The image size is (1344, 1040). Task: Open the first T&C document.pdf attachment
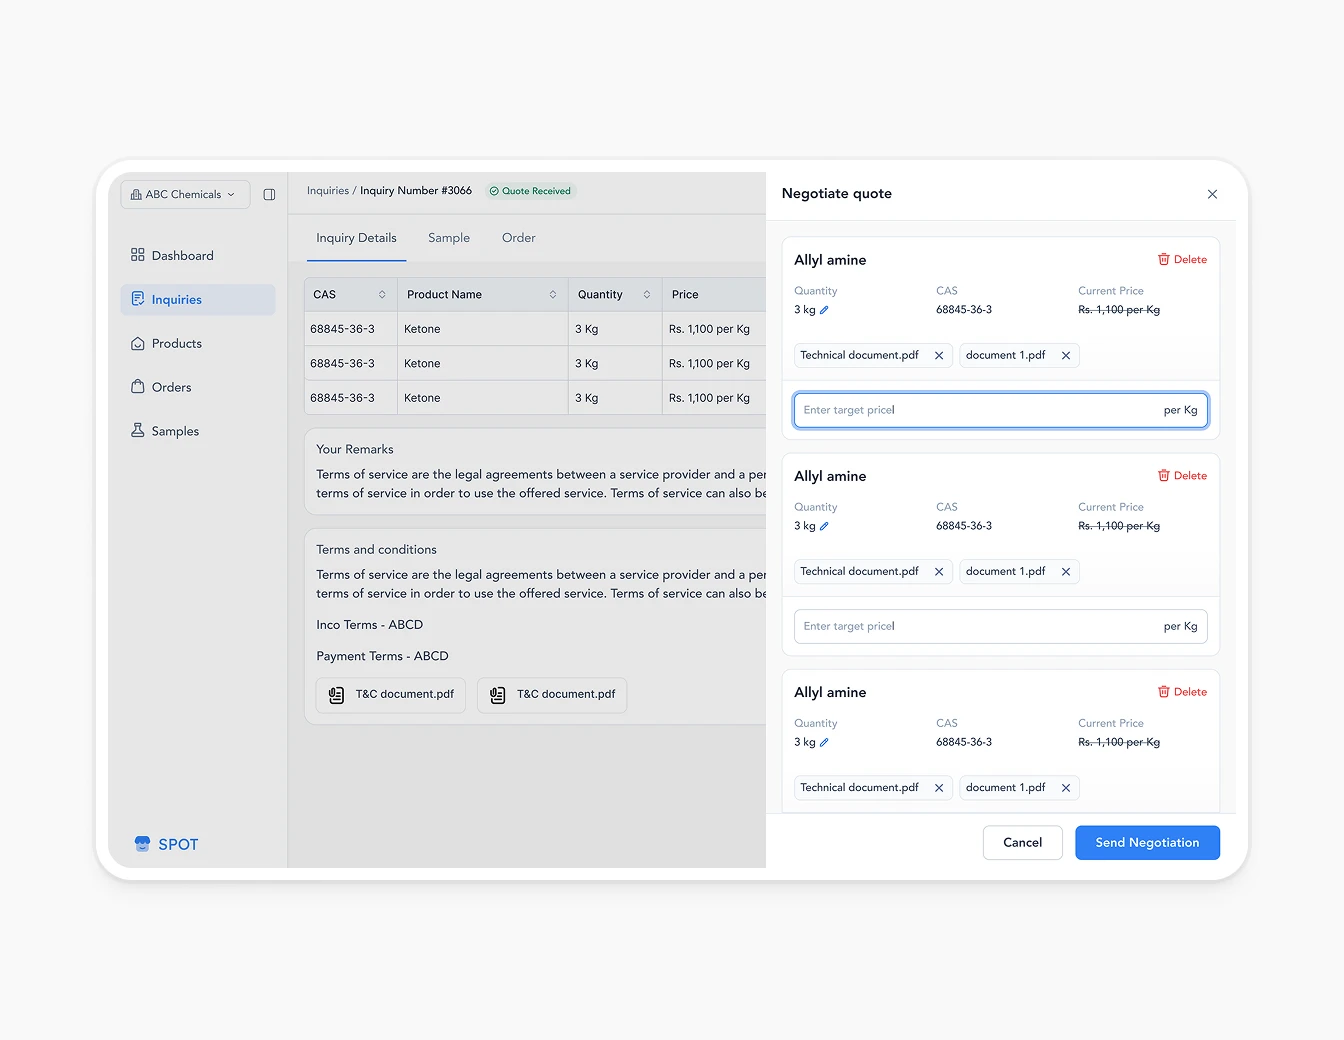(x=390, y=694)
